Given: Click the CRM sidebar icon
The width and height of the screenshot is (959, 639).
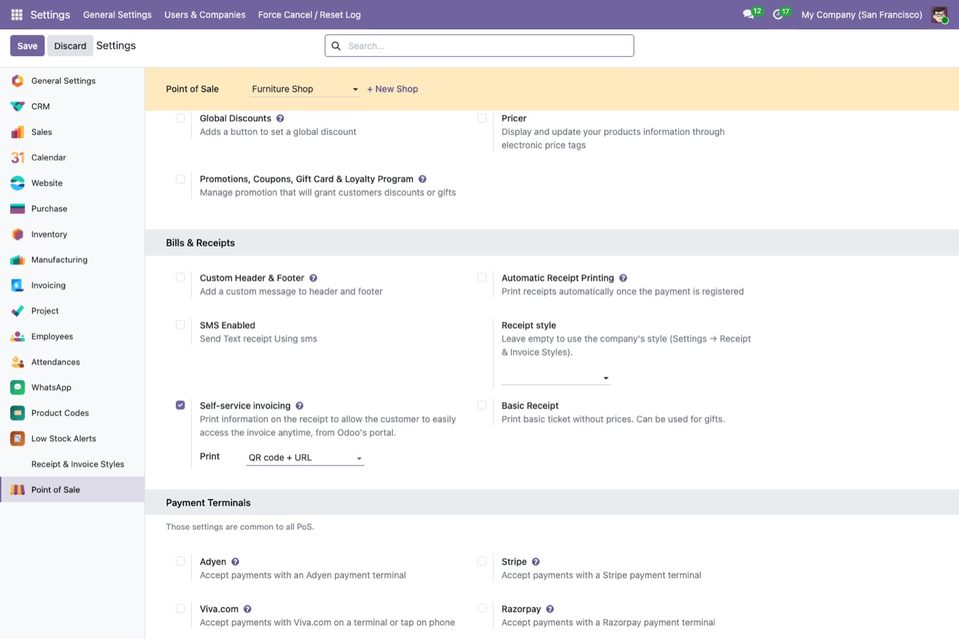Looking at the screenshot, I should pyautogui.click(x=18, y=106).
